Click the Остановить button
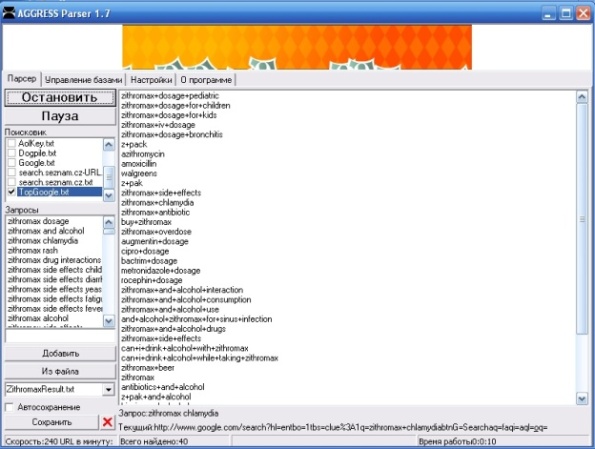 click(x=60, y=98)
